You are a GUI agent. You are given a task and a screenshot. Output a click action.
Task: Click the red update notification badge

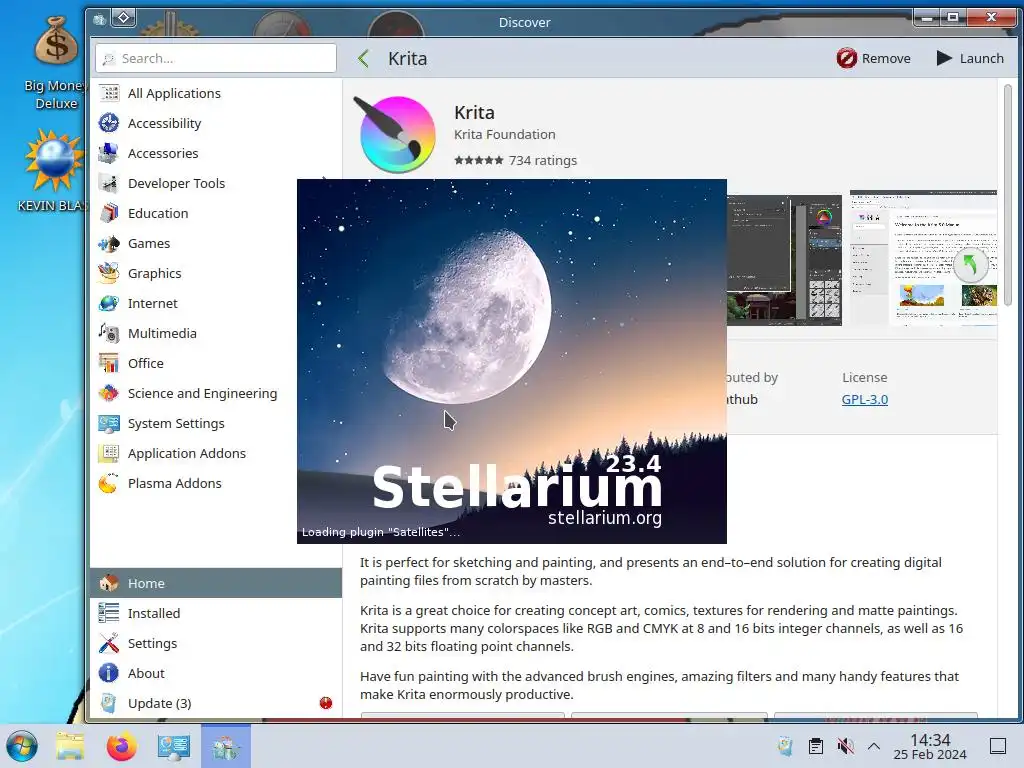[326, 703]
